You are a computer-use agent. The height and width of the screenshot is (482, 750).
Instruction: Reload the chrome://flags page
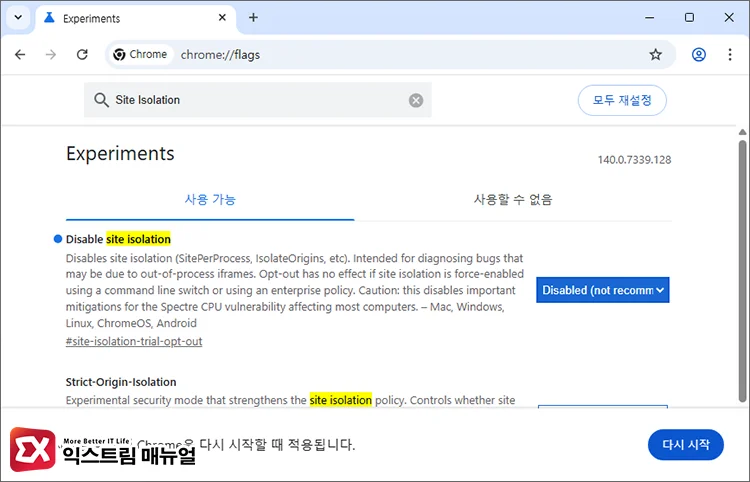pyautogui.click(x=82, y=55)
